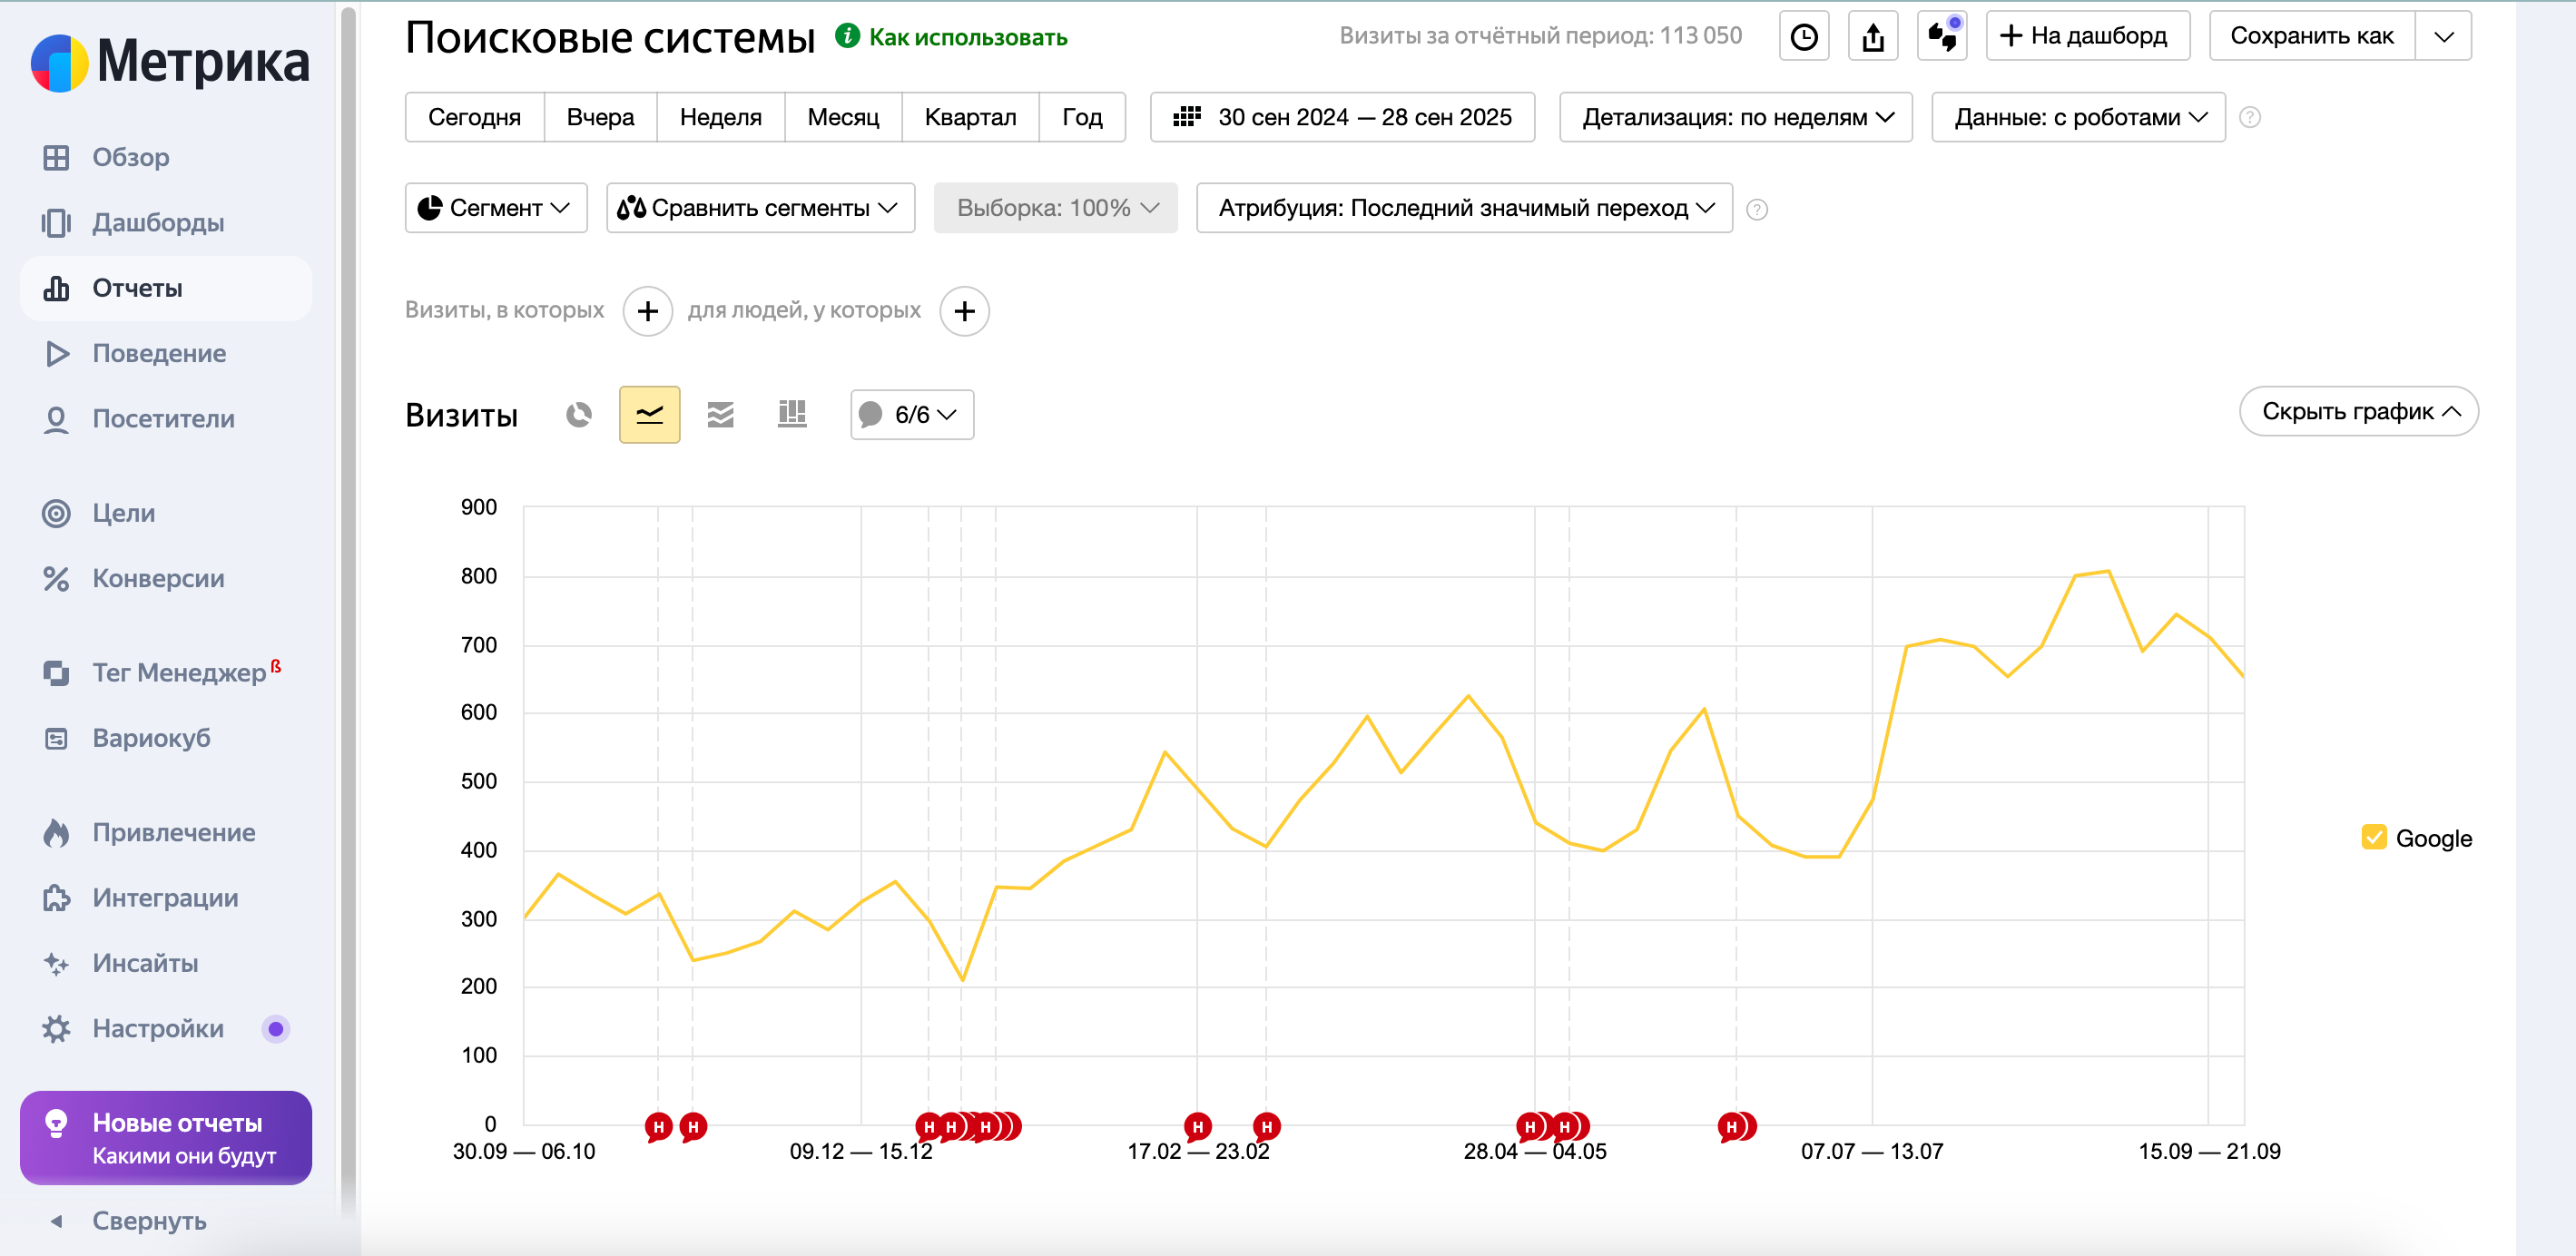Image resolution: width=2576 pixels, height=1256 pixels.
Task: Open the report history clock icon
Action: pyautogui.click(x=1803, y=37)
